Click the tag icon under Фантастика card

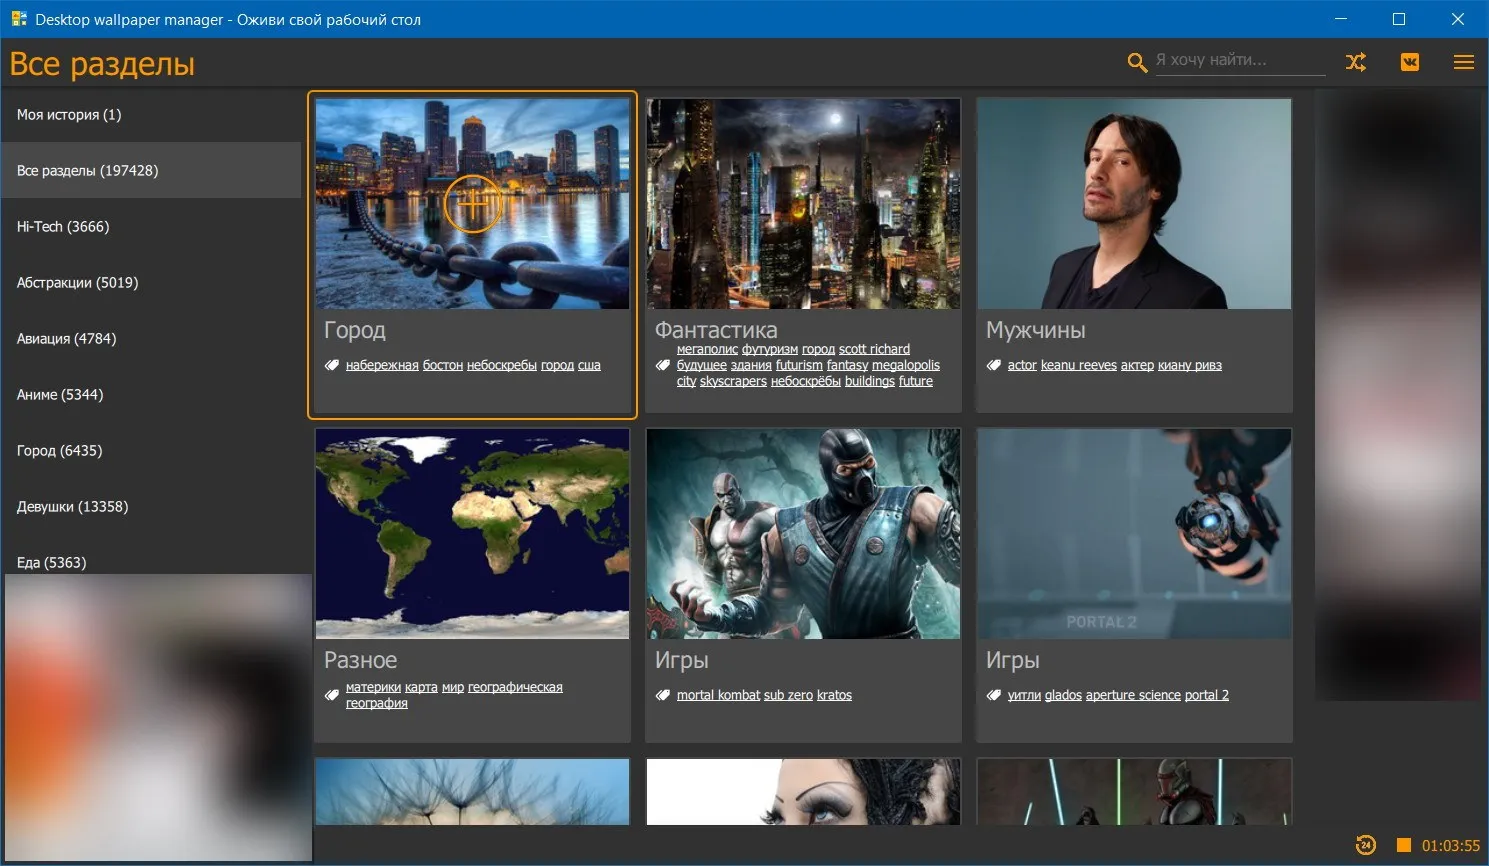point(662,365)
